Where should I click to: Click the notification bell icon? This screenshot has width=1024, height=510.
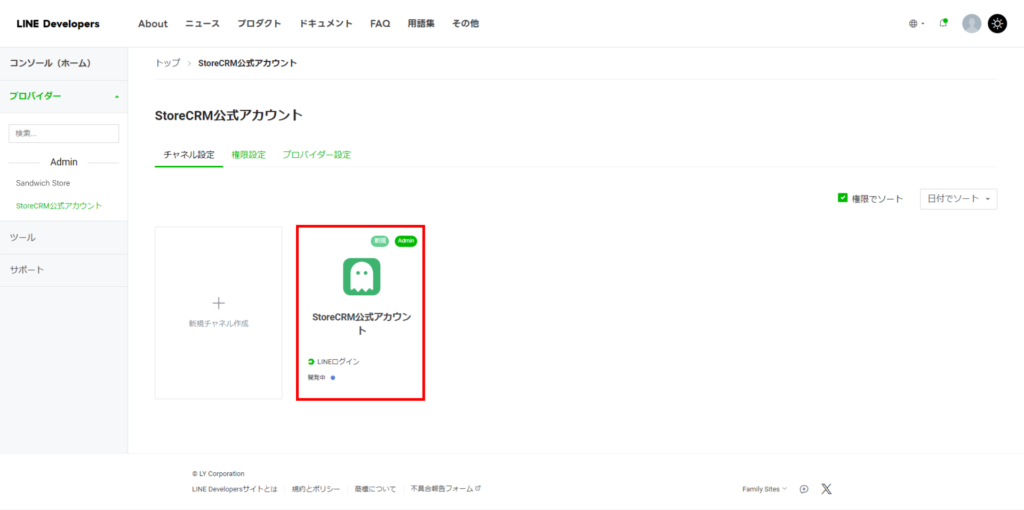[943, 24]
